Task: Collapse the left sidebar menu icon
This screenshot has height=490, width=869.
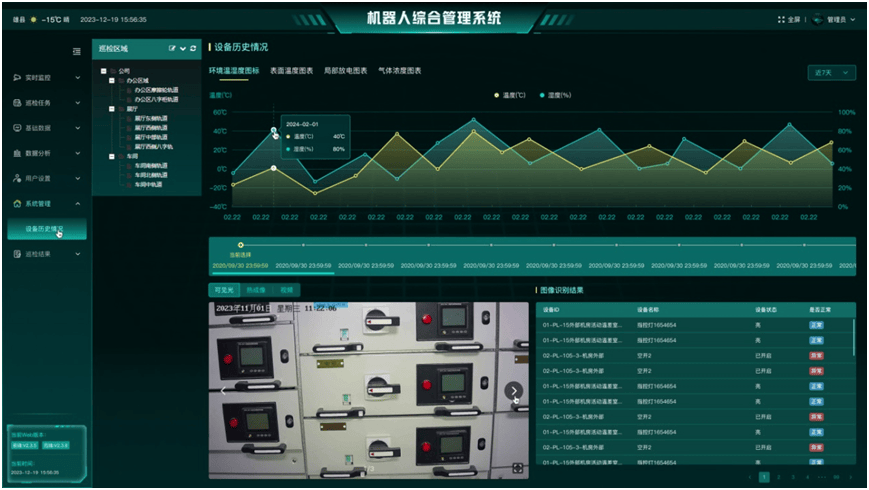Action: (77, 51)
